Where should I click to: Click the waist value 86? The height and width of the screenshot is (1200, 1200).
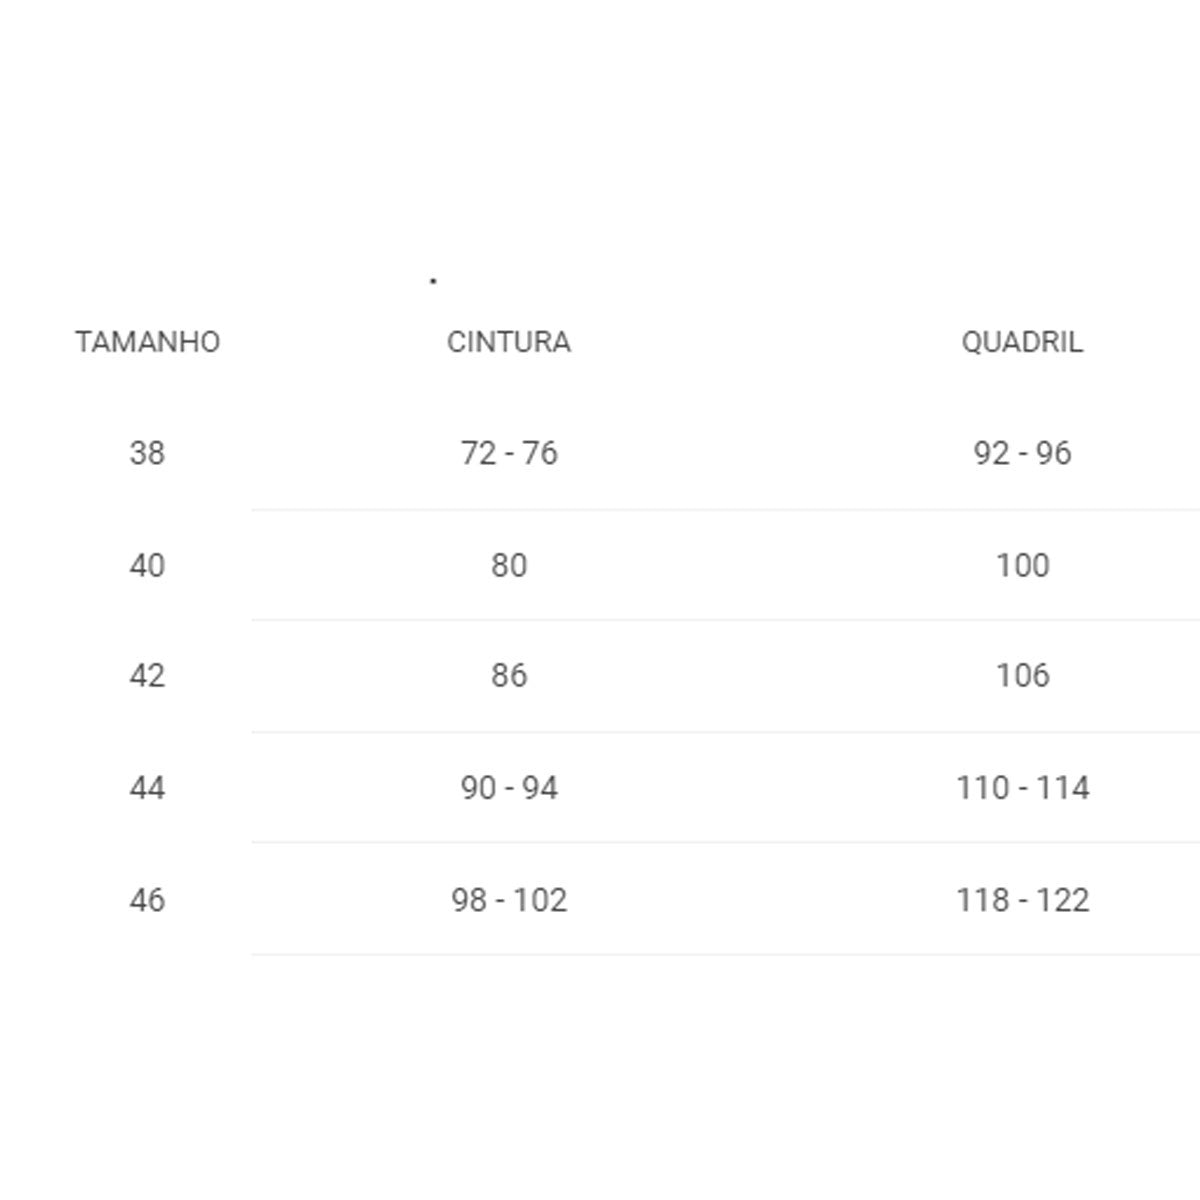[509, 676]
